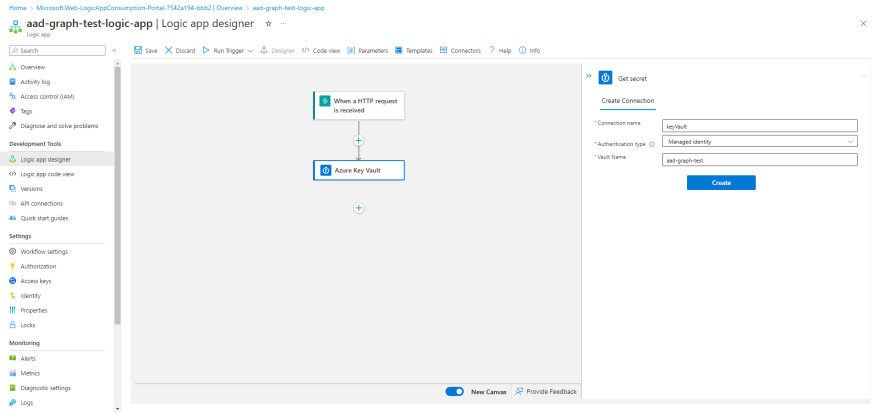The image size is (880, 413).
Task: Click the Logs sidebar icon
Action: coord(13,402)
